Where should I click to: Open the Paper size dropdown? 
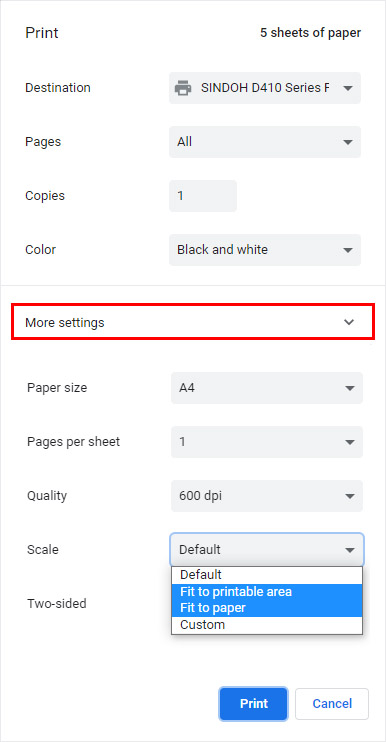point(267,388)
